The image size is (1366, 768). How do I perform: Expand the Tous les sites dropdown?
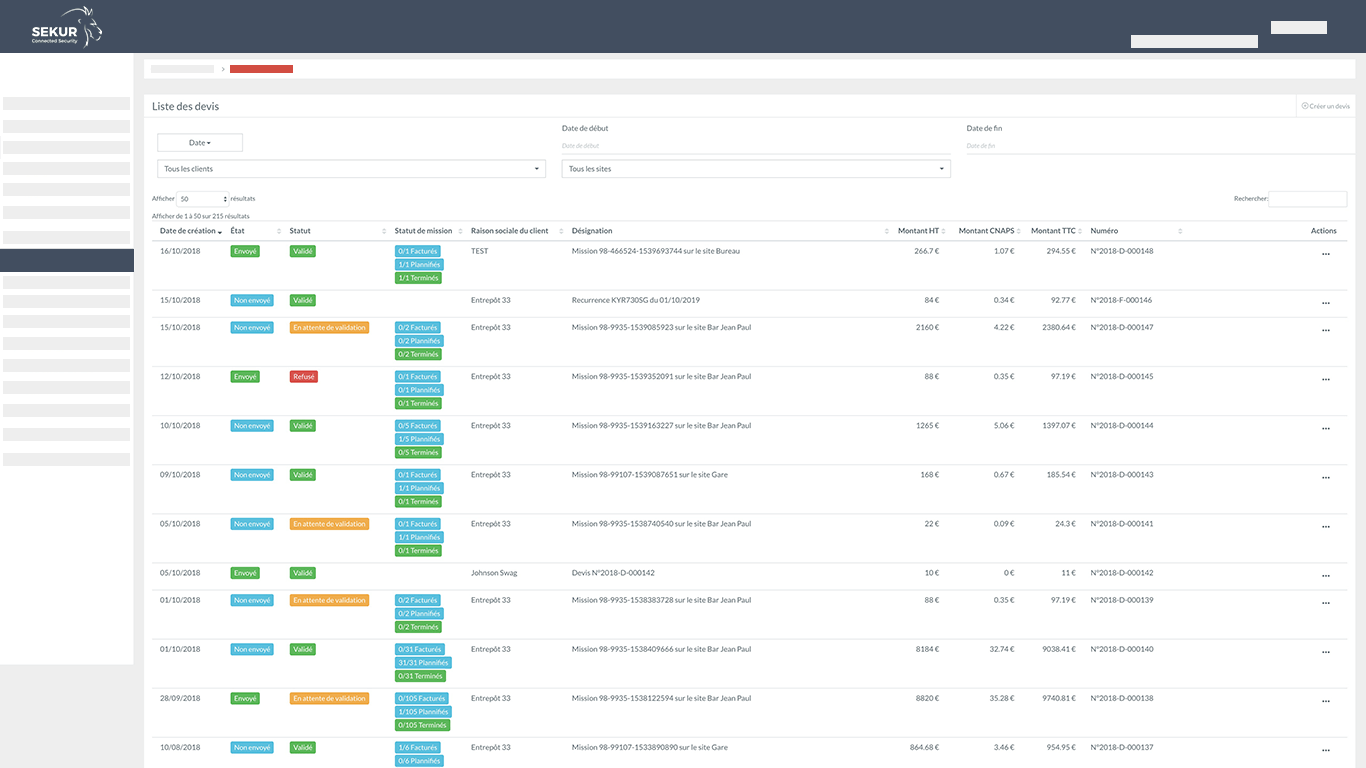point(755,169)
